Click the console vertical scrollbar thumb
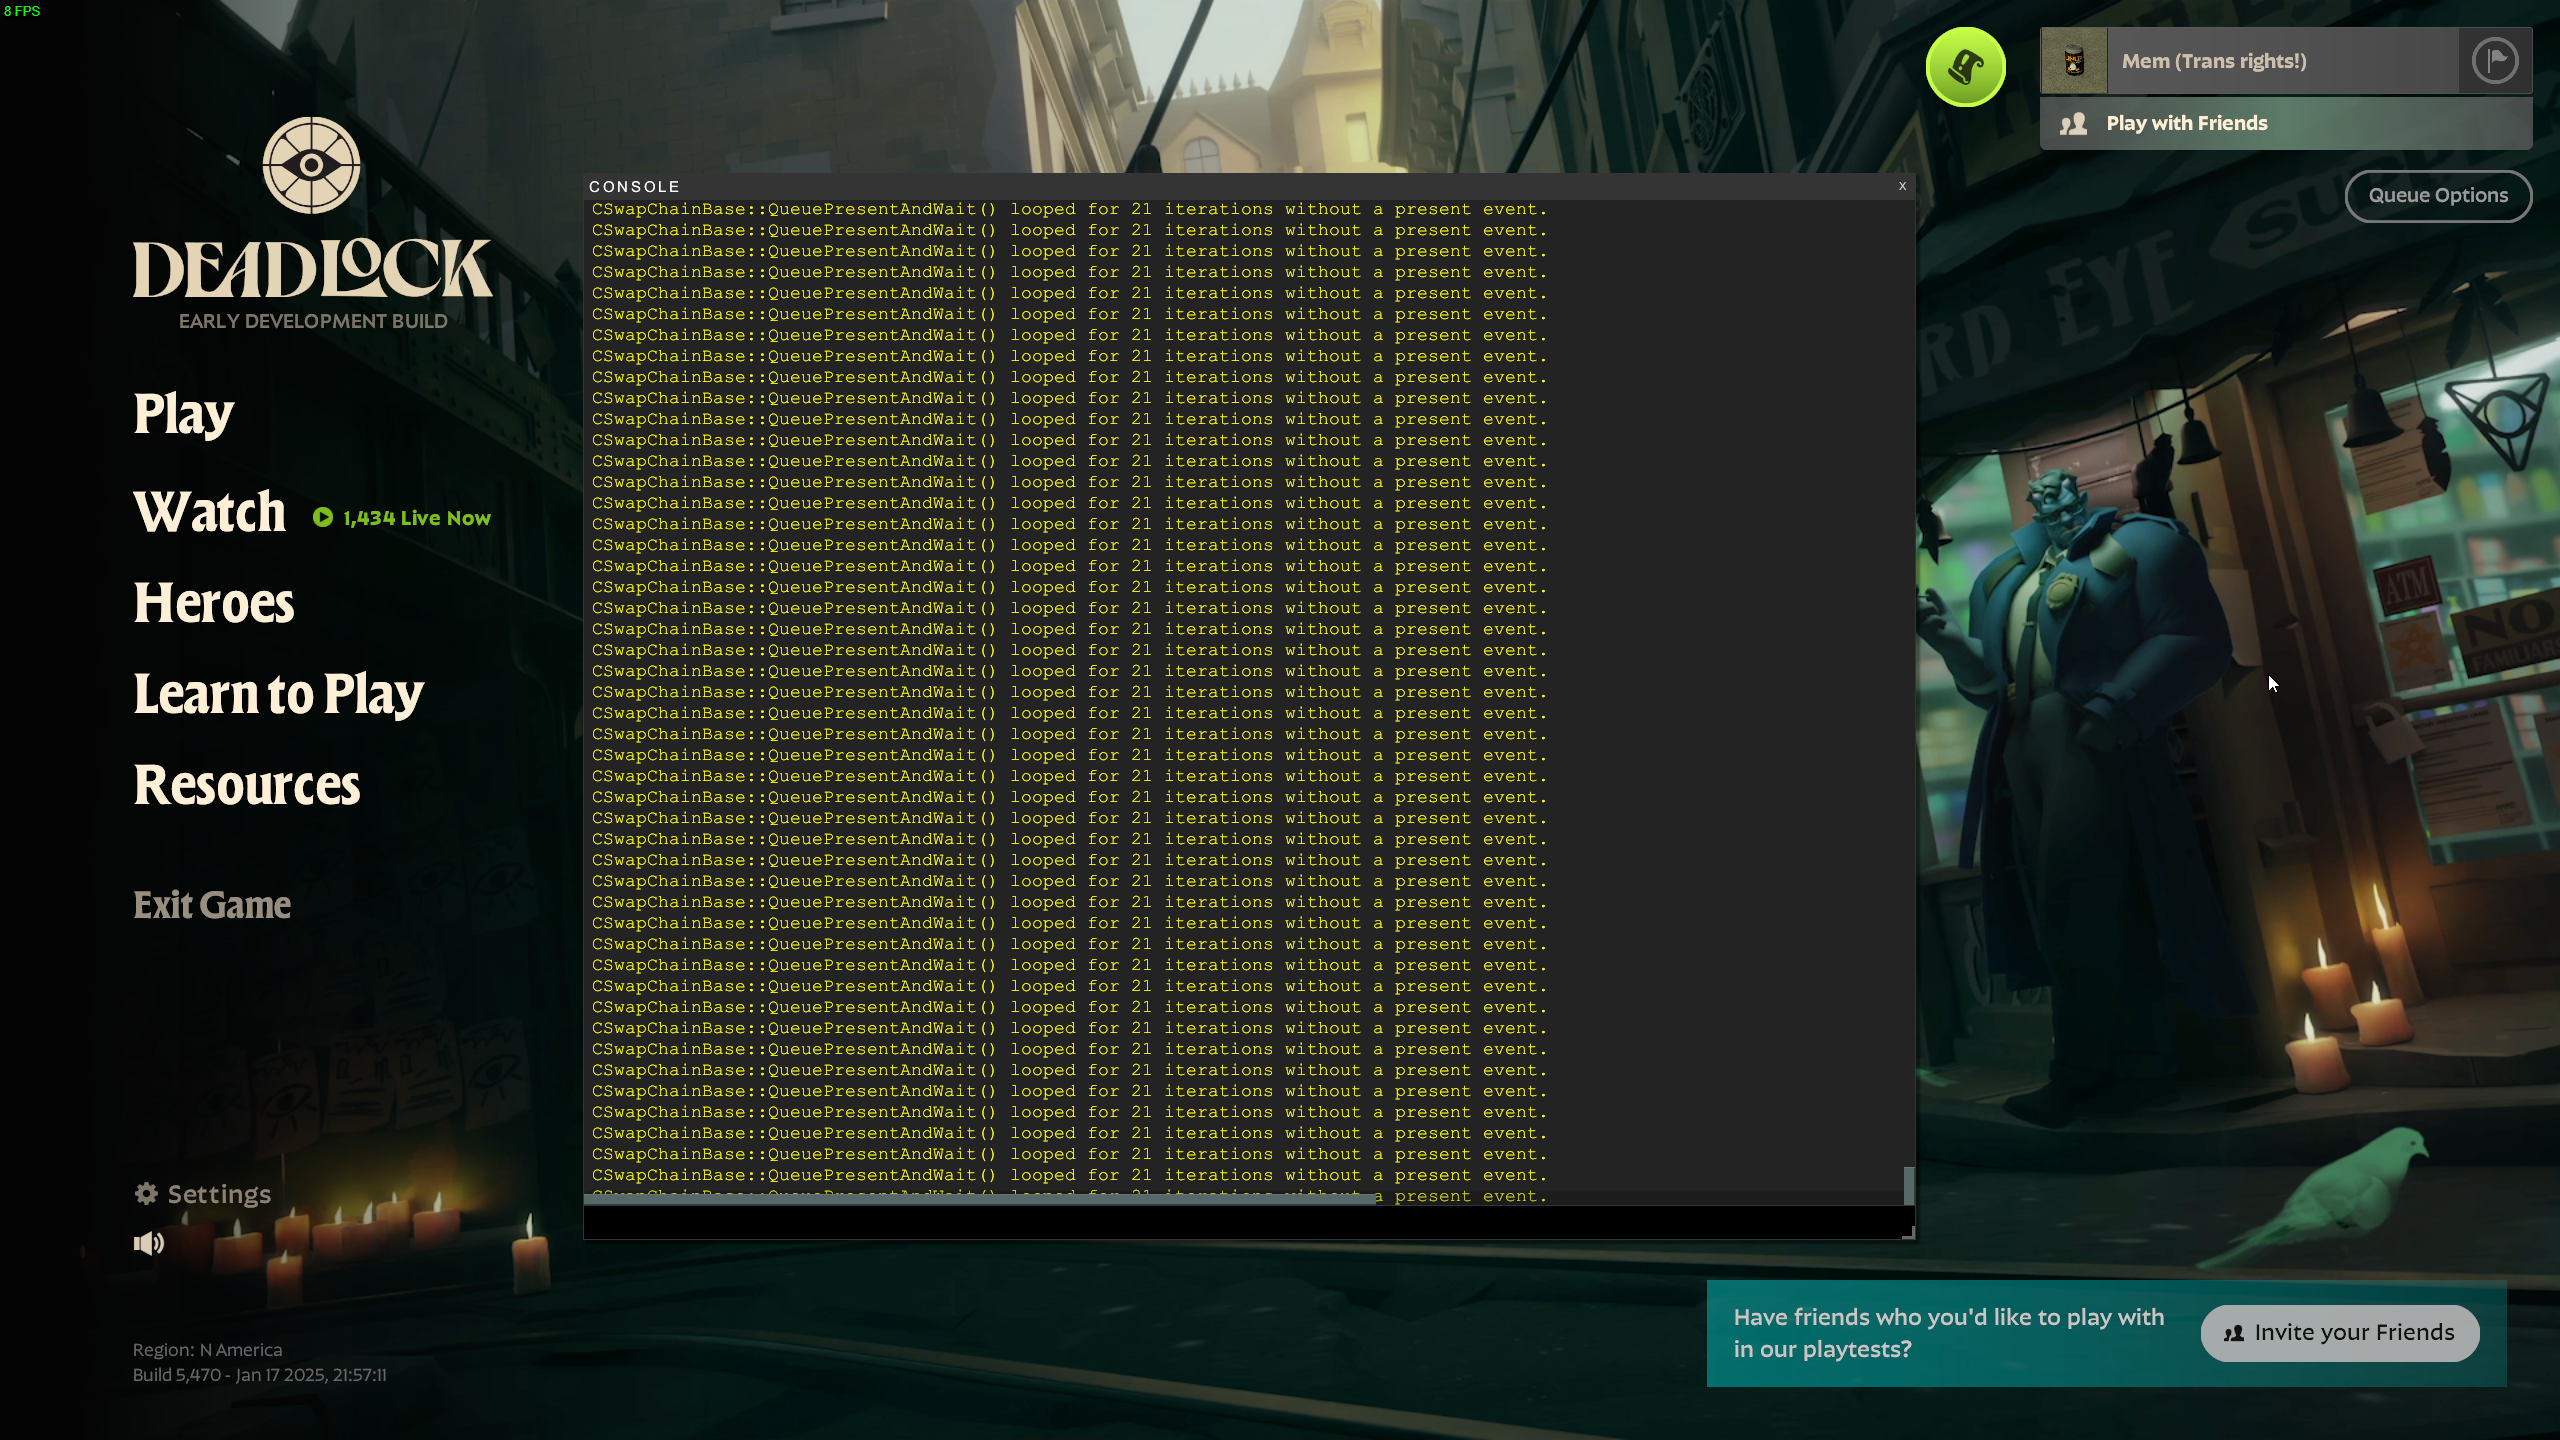This screenshot has height=1440, width=2560. (1908, 1185)
